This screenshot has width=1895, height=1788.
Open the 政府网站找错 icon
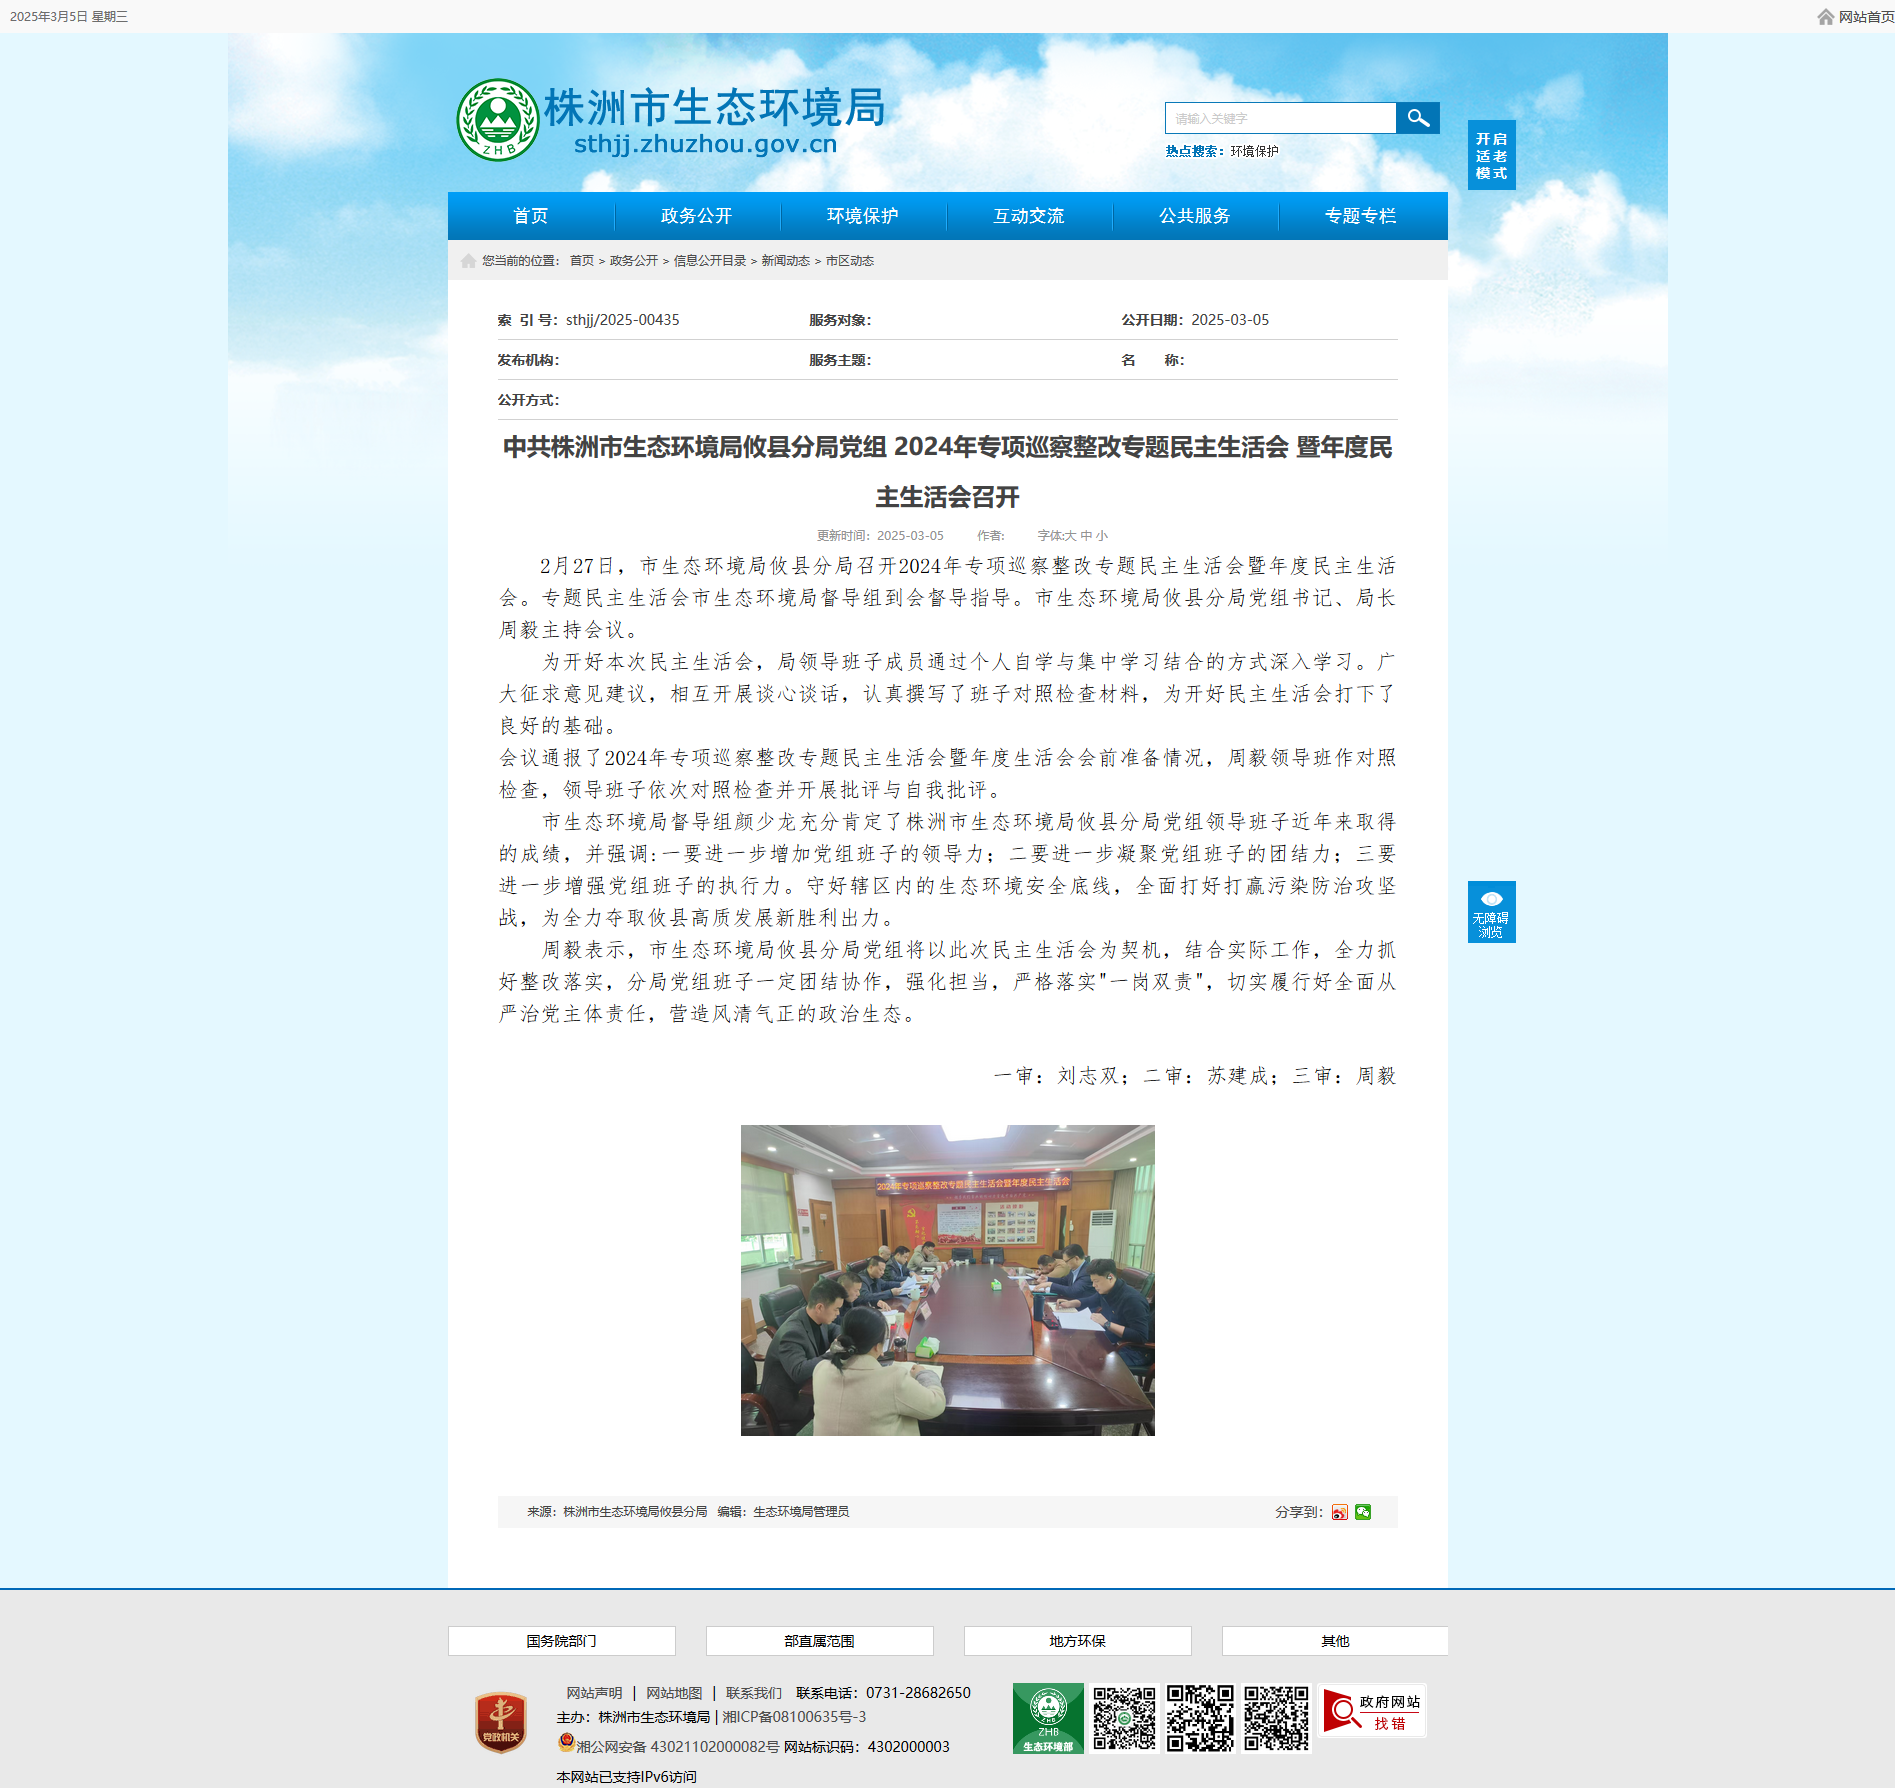coord(1372,1711)
